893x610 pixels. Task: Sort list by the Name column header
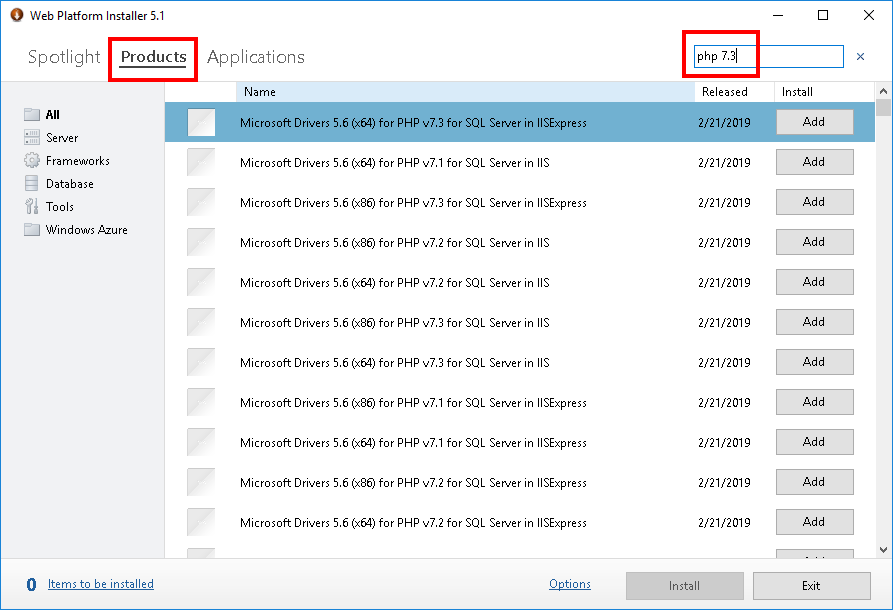465,92
